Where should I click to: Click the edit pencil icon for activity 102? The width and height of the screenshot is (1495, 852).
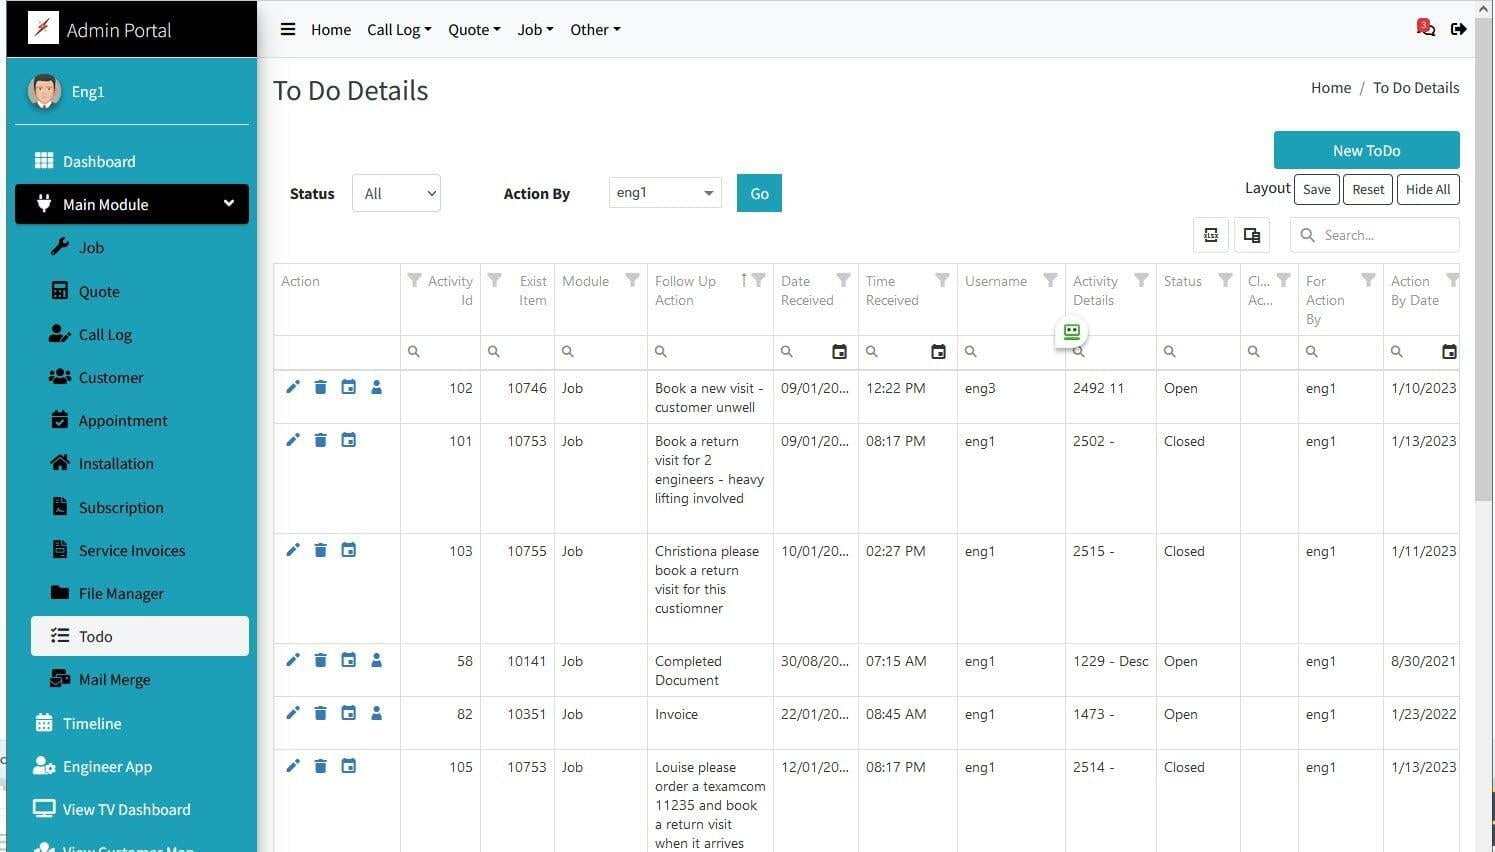[292, 387]
